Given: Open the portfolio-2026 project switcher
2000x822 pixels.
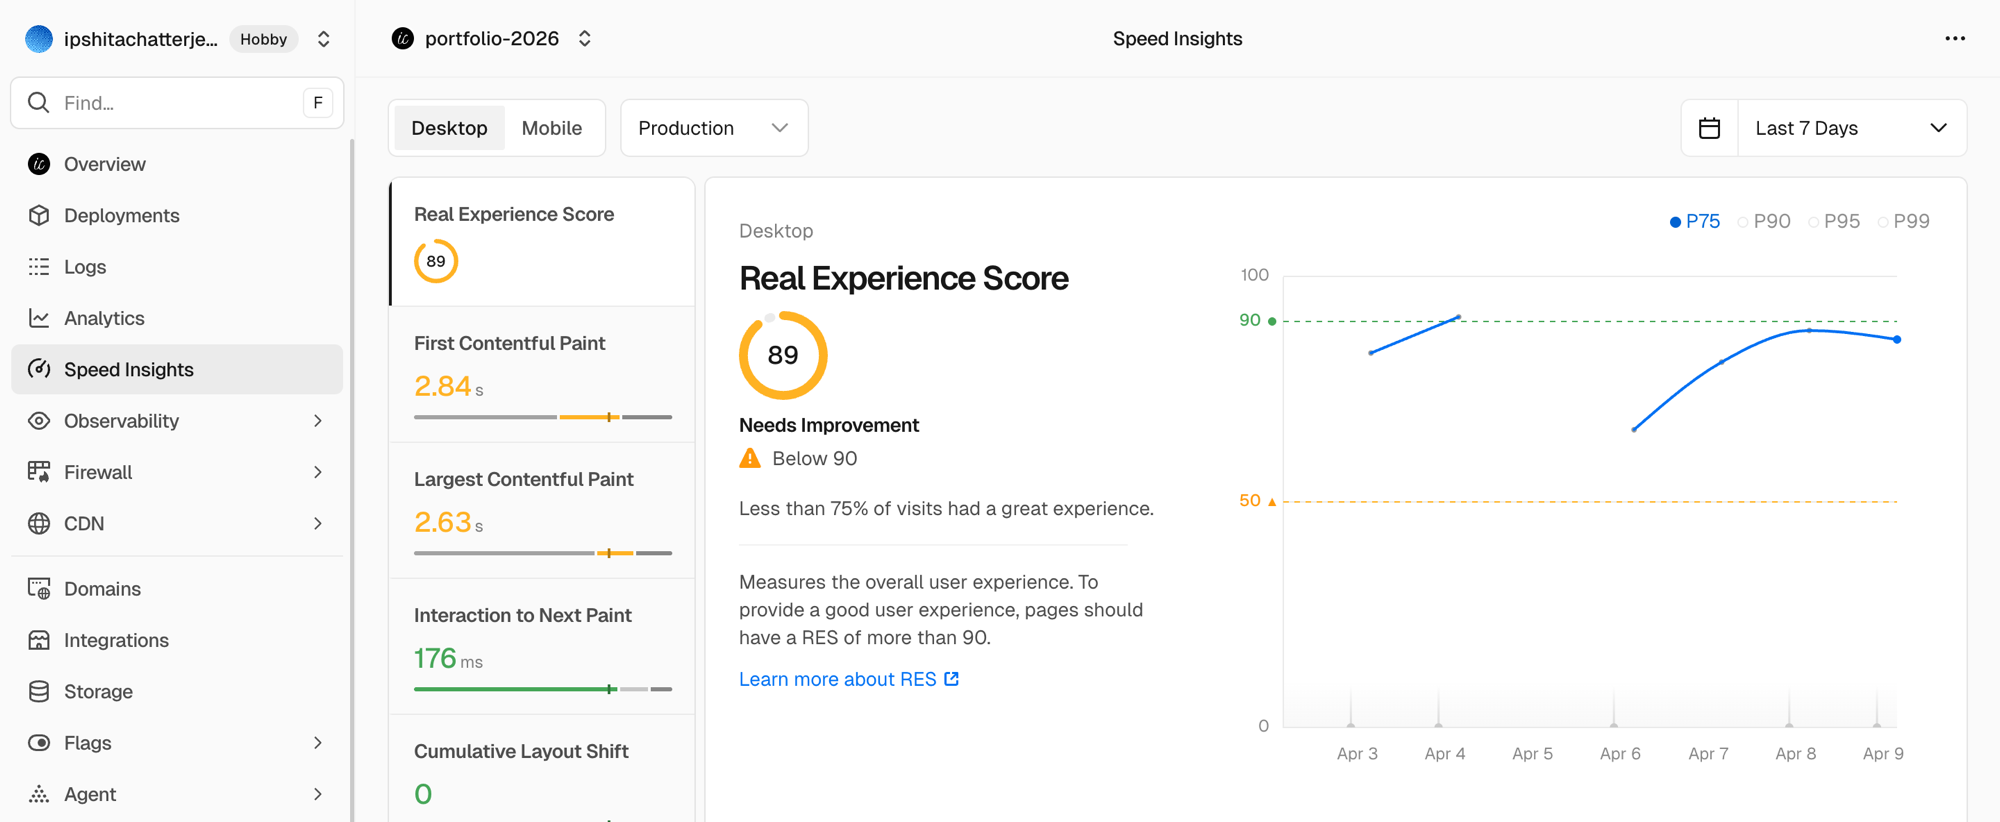Looking at the screenshot, I should coord(585,39).
